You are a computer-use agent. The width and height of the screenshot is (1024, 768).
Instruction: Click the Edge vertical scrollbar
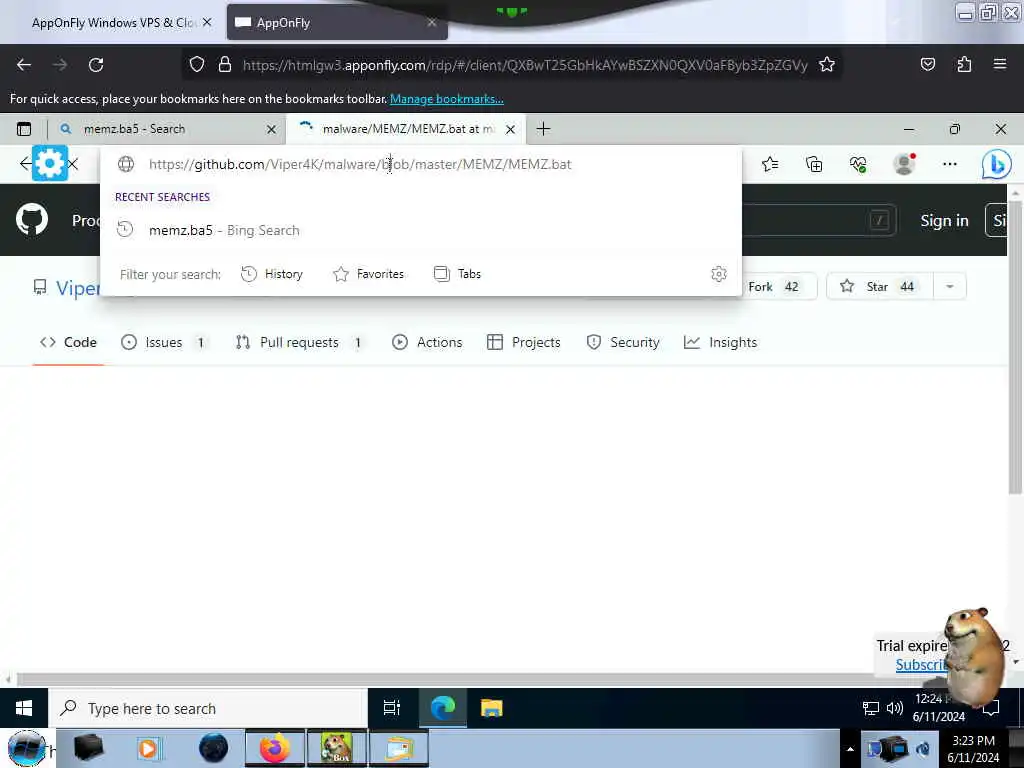coord(1015,346)
